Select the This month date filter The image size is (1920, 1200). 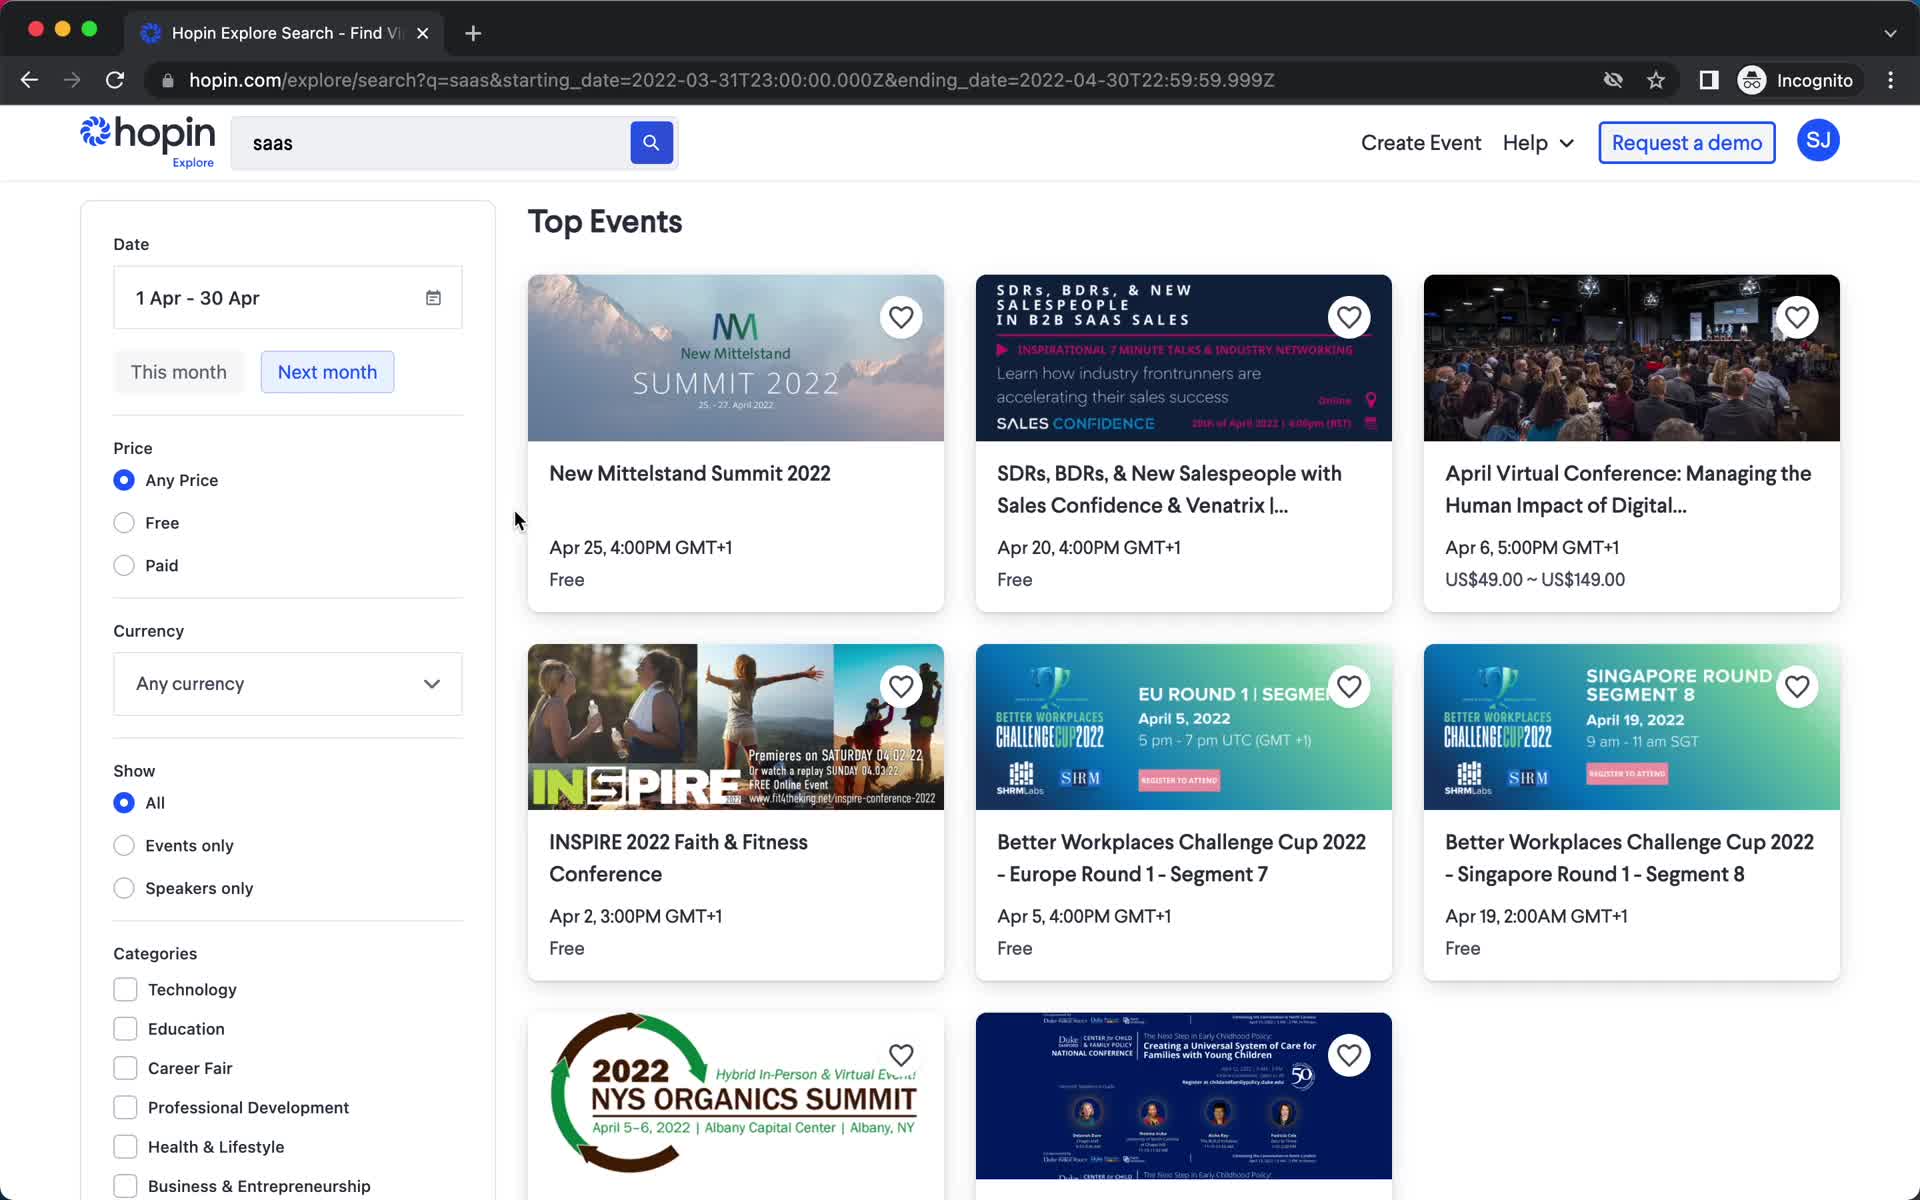click(179, 372)
